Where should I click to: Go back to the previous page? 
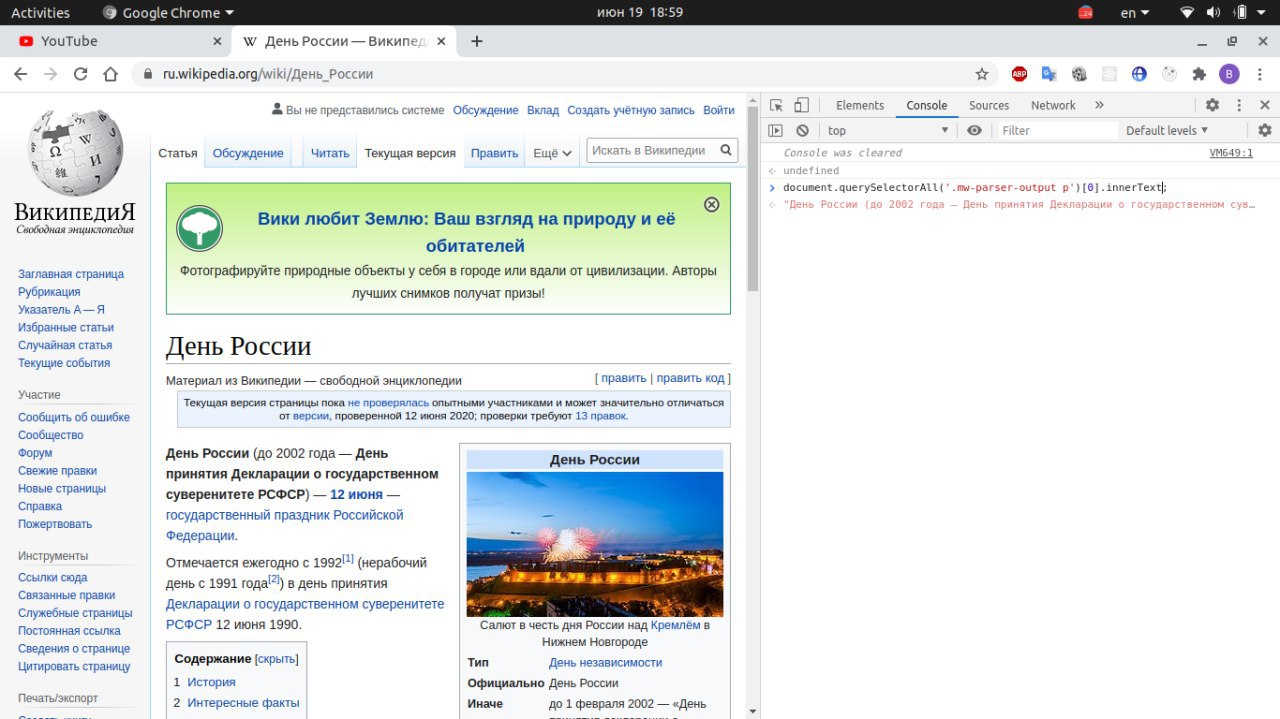tap(21, 74)
